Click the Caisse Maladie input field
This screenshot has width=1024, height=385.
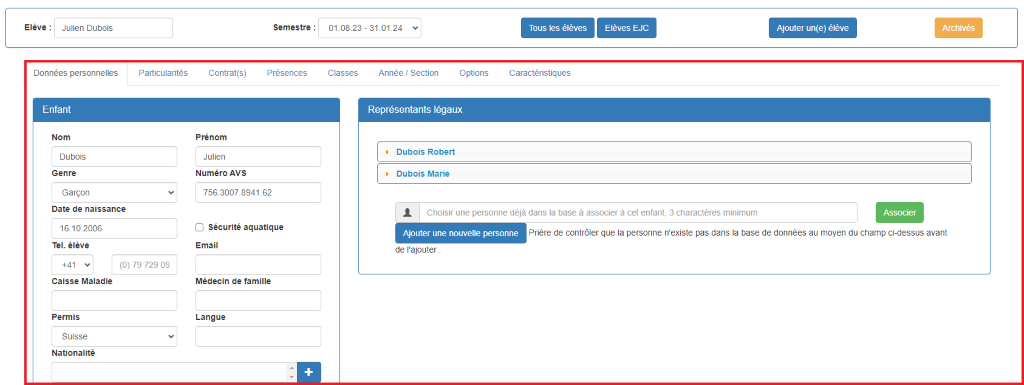[x=114, y=300]
